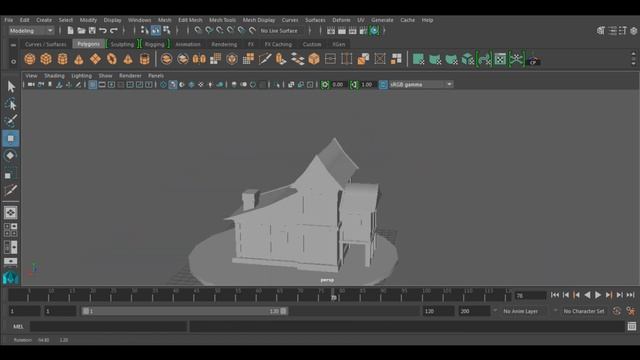Click the Extrude shelf icon
Viewport: 640px width, 360px height.
tap(281, 59)
